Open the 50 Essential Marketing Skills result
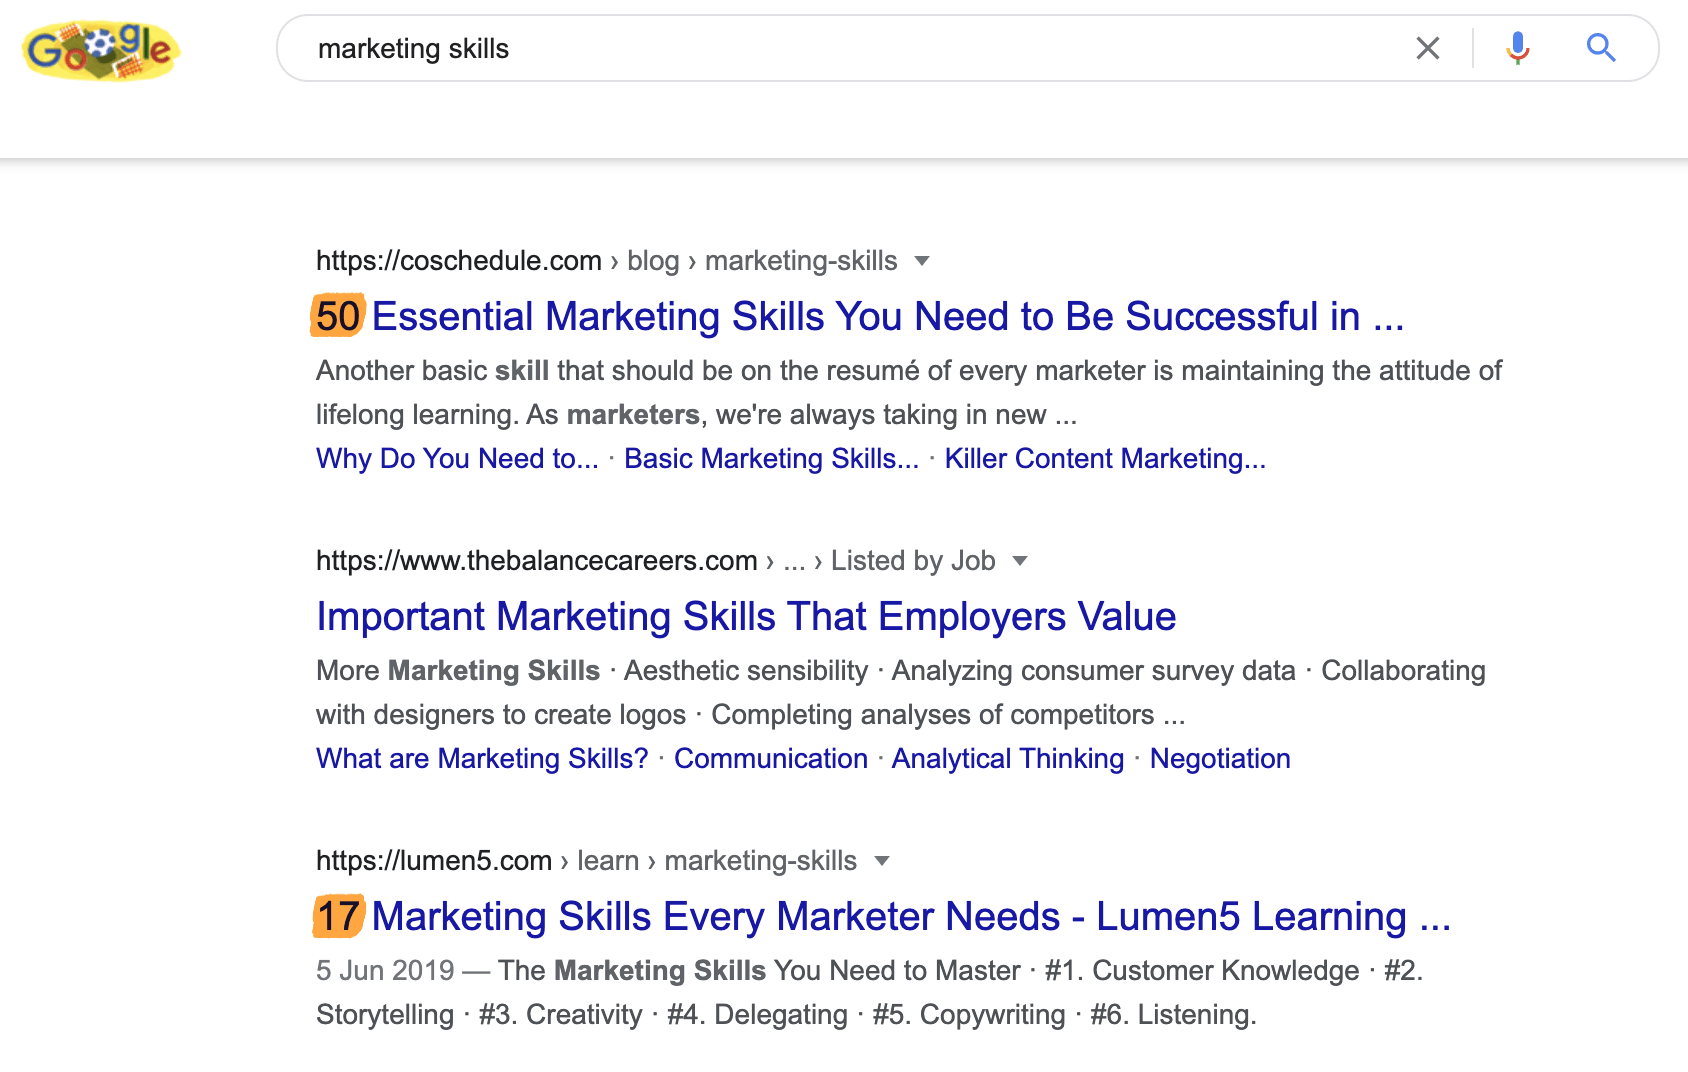 860,317
